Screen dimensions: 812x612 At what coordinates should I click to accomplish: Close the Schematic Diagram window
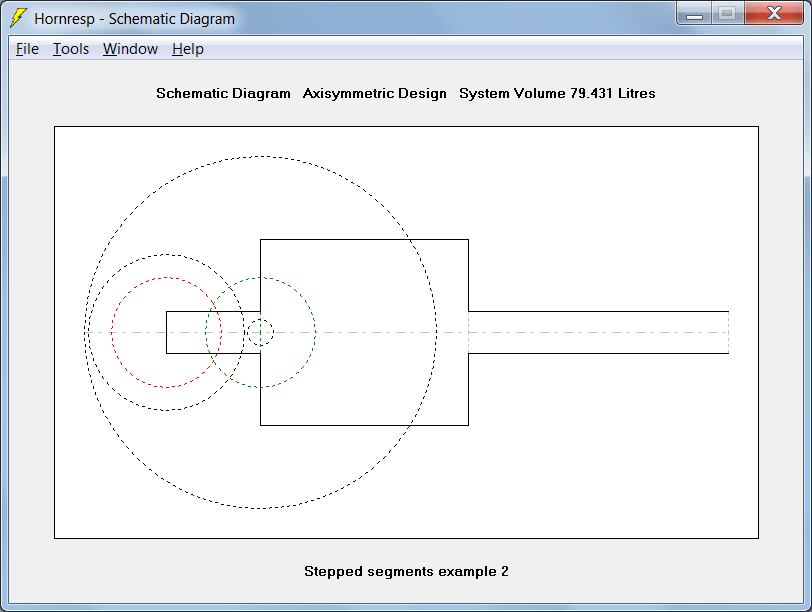(x=774, y=14)
